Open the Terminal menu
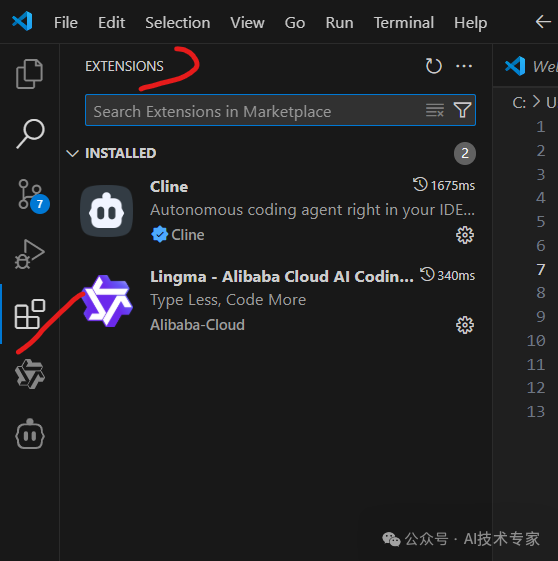 404,23
